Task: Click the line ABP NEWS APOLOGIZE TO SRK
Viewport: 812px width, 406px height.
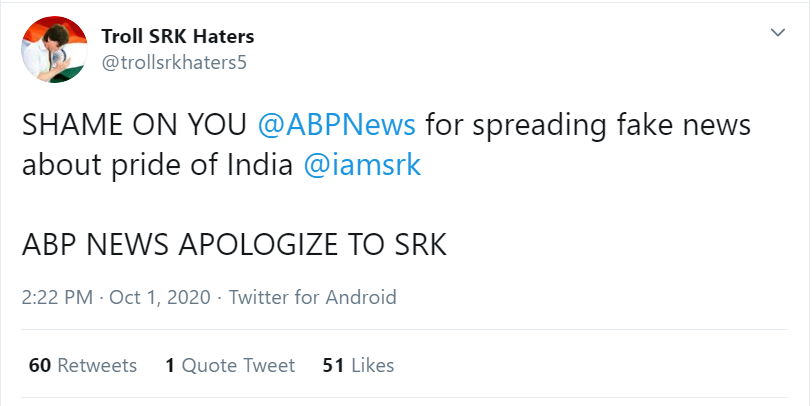Action: coord(234,244)
